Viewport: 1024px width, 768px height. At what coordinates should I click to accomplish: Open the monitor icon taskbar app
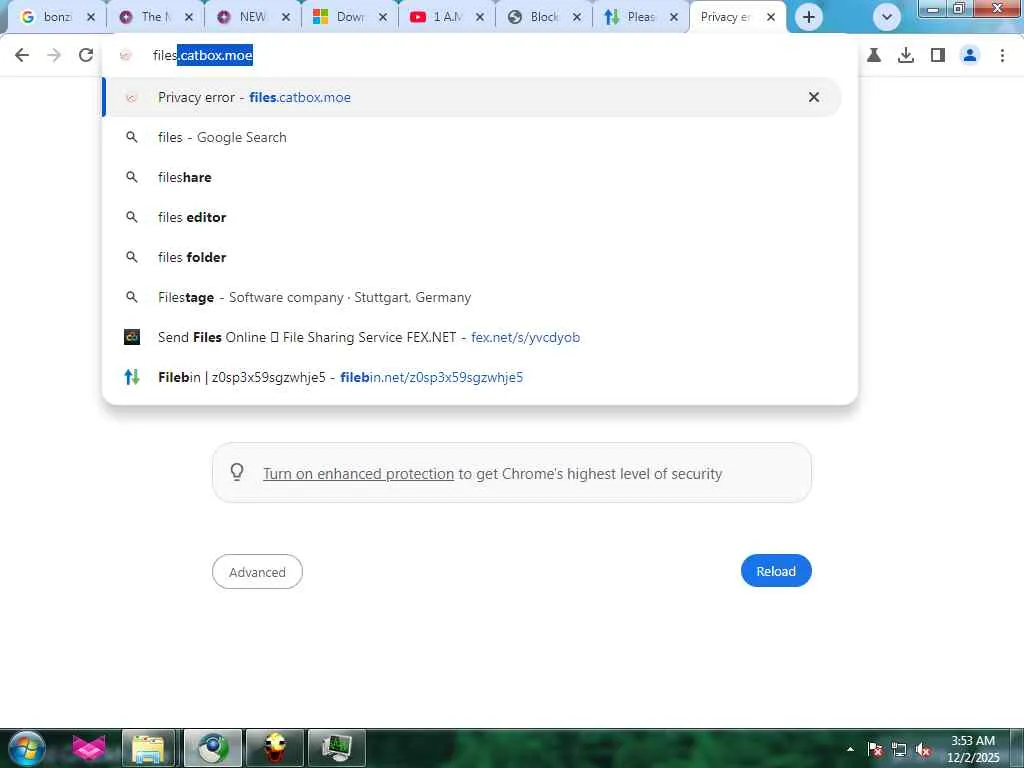click(x=336, y=748)
